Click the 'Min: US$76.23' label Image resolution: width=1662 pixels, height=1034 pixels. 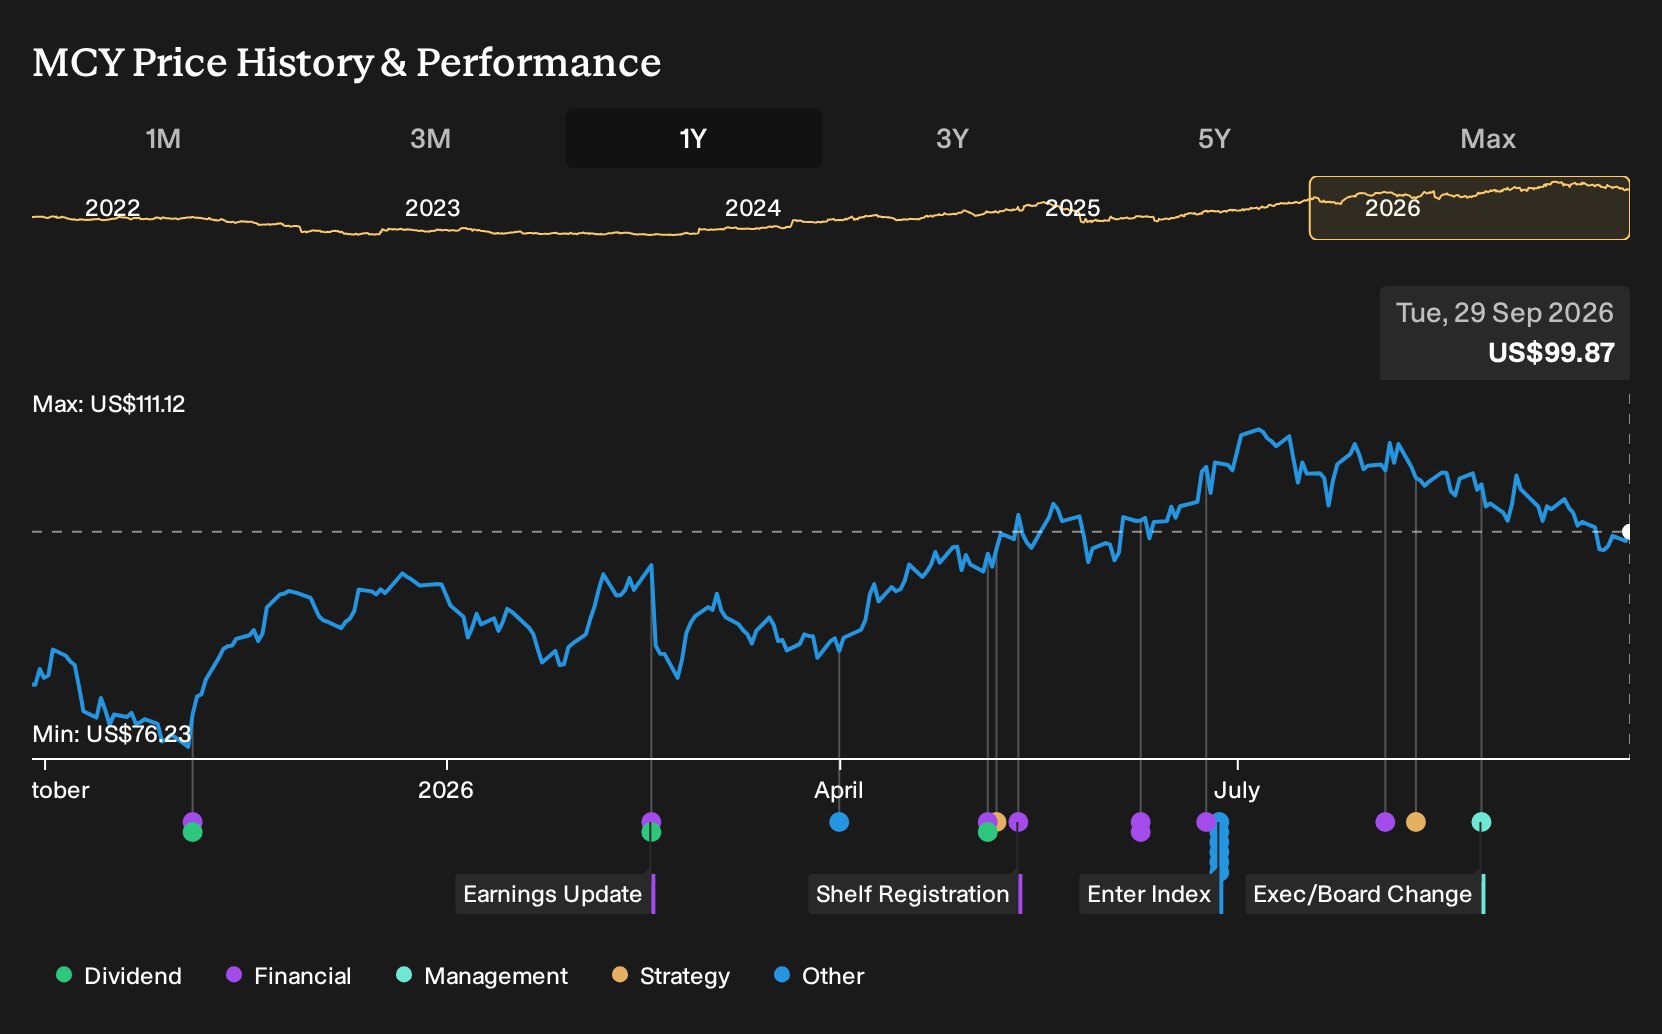(x=112, y=734)
